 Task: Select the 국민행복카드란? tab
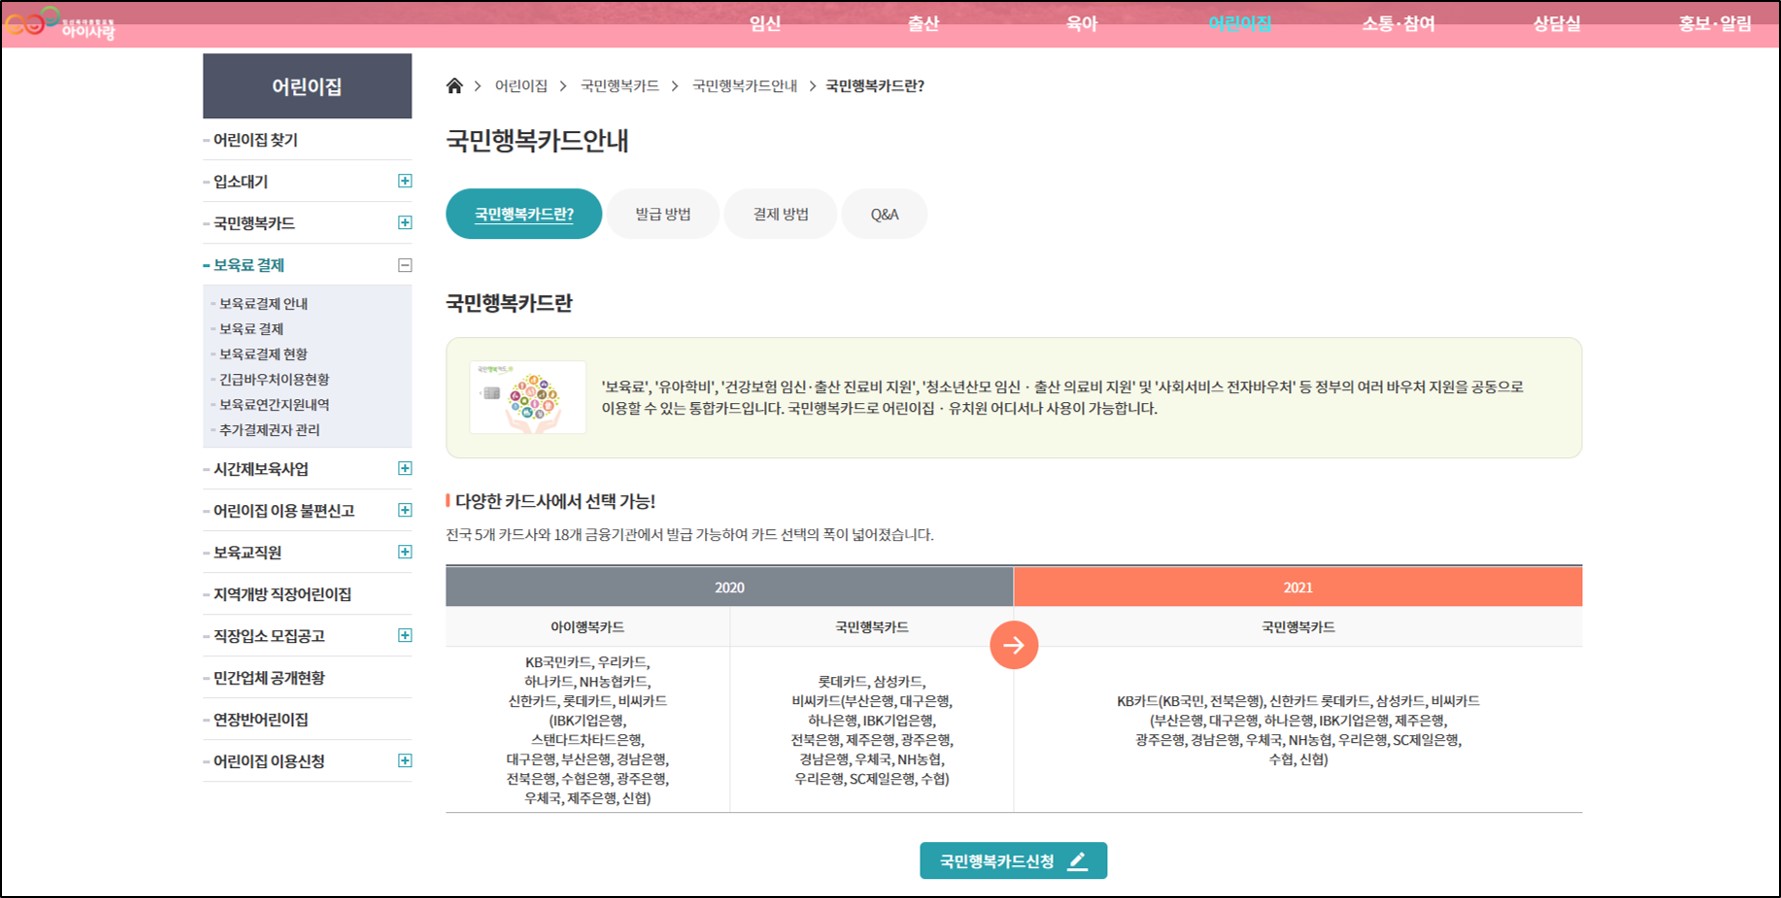coord(524,214)
